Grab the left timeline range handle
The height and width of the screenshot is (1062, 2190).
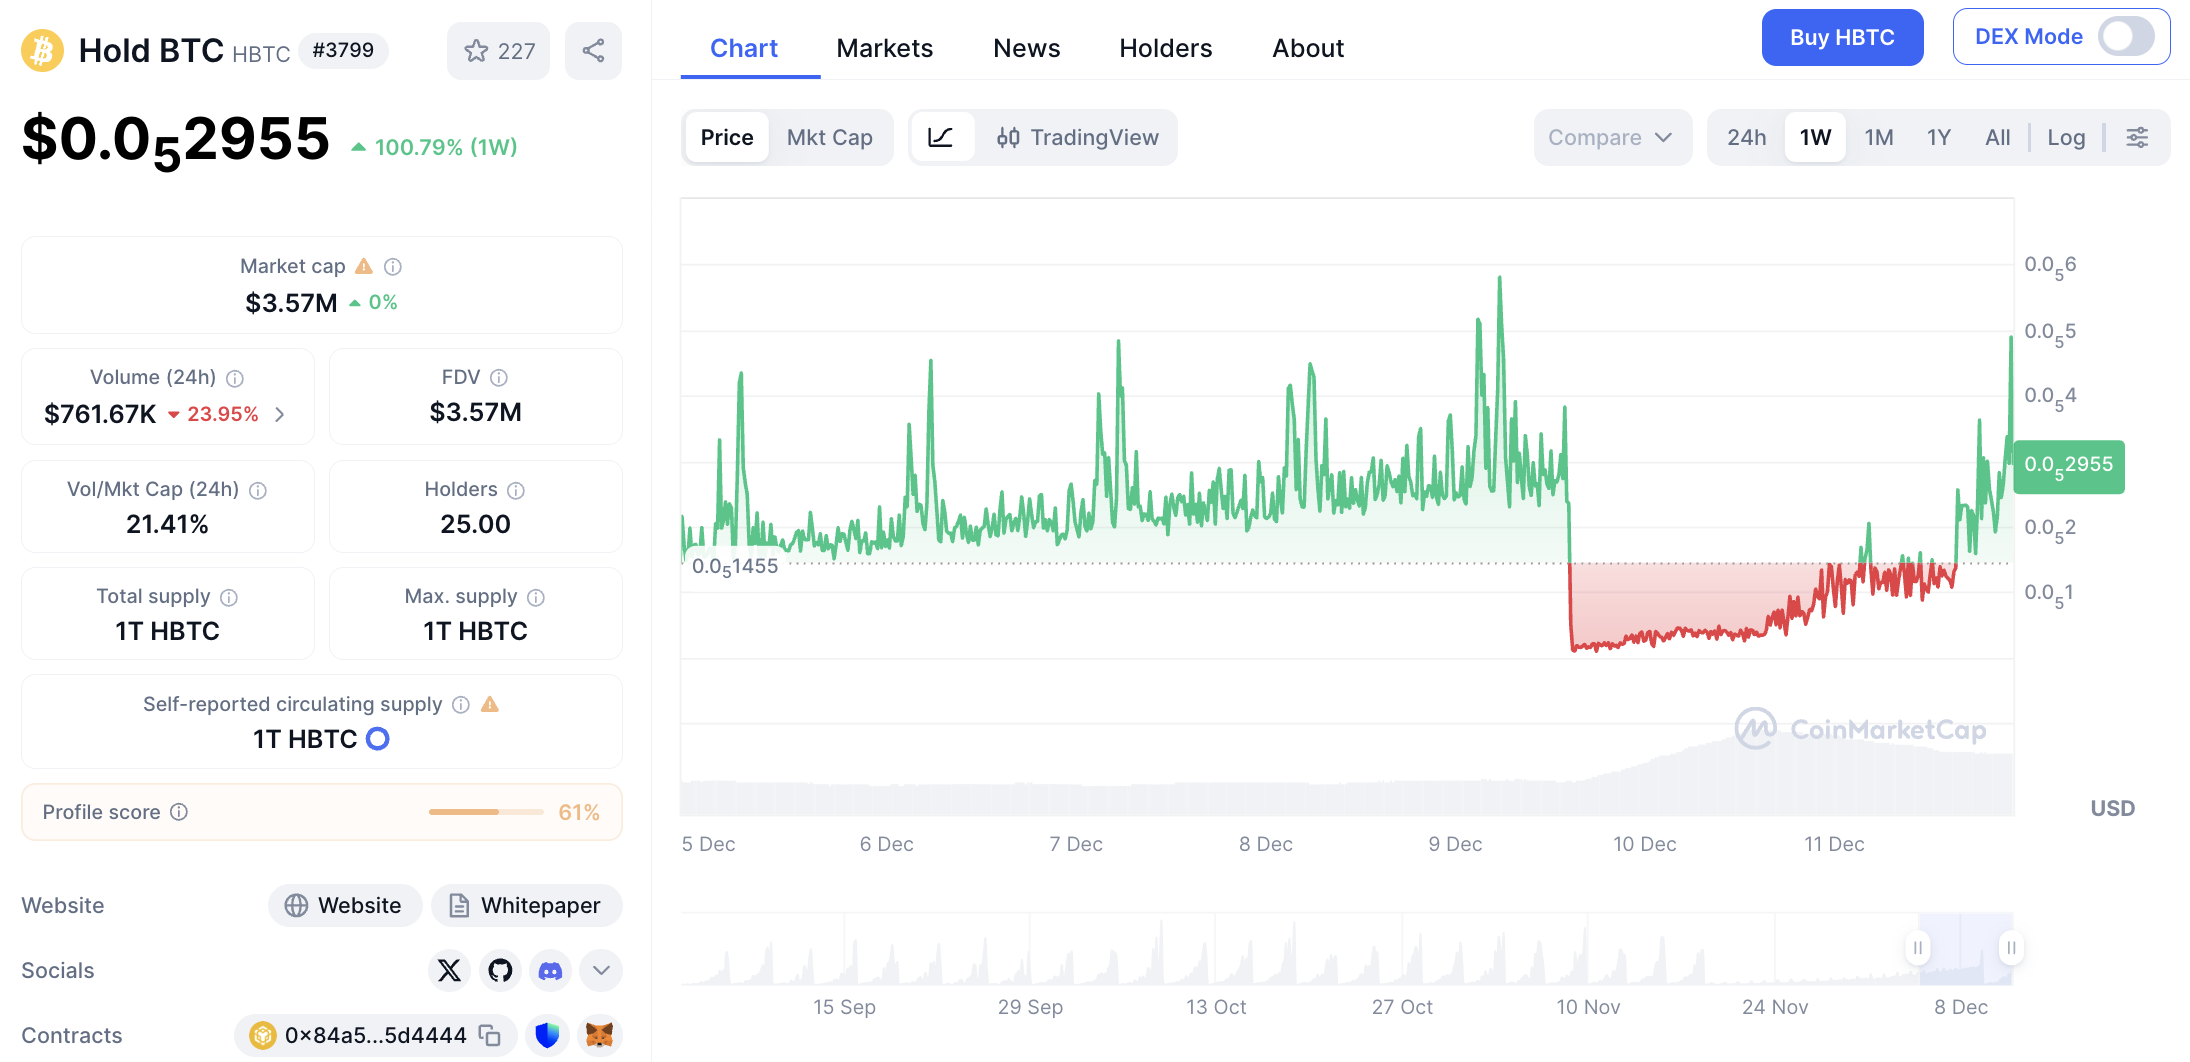click(x=1917, y=947)
